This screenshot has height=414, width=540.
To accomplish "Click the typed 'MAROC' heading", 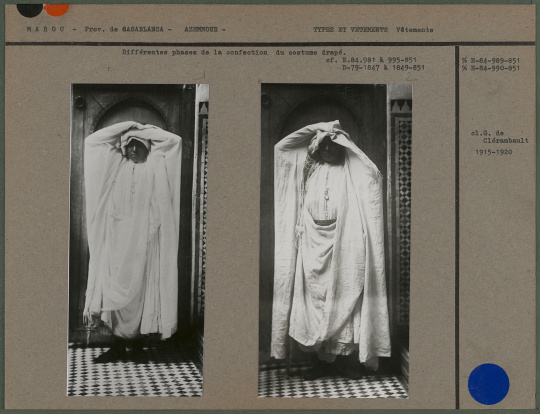I will click(45, 29).
